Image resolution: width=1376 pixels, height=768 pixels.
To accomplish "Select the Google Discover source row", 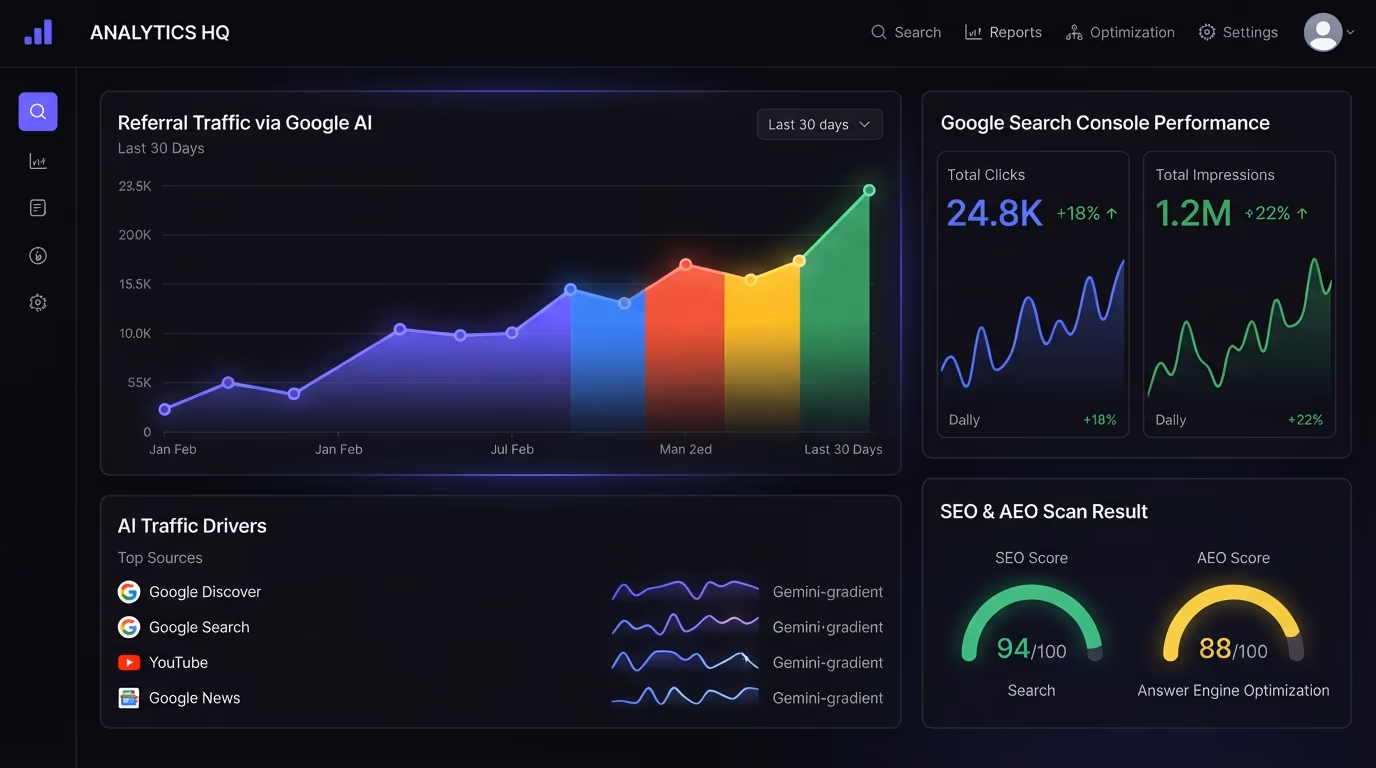I will [x=500, y=592].
